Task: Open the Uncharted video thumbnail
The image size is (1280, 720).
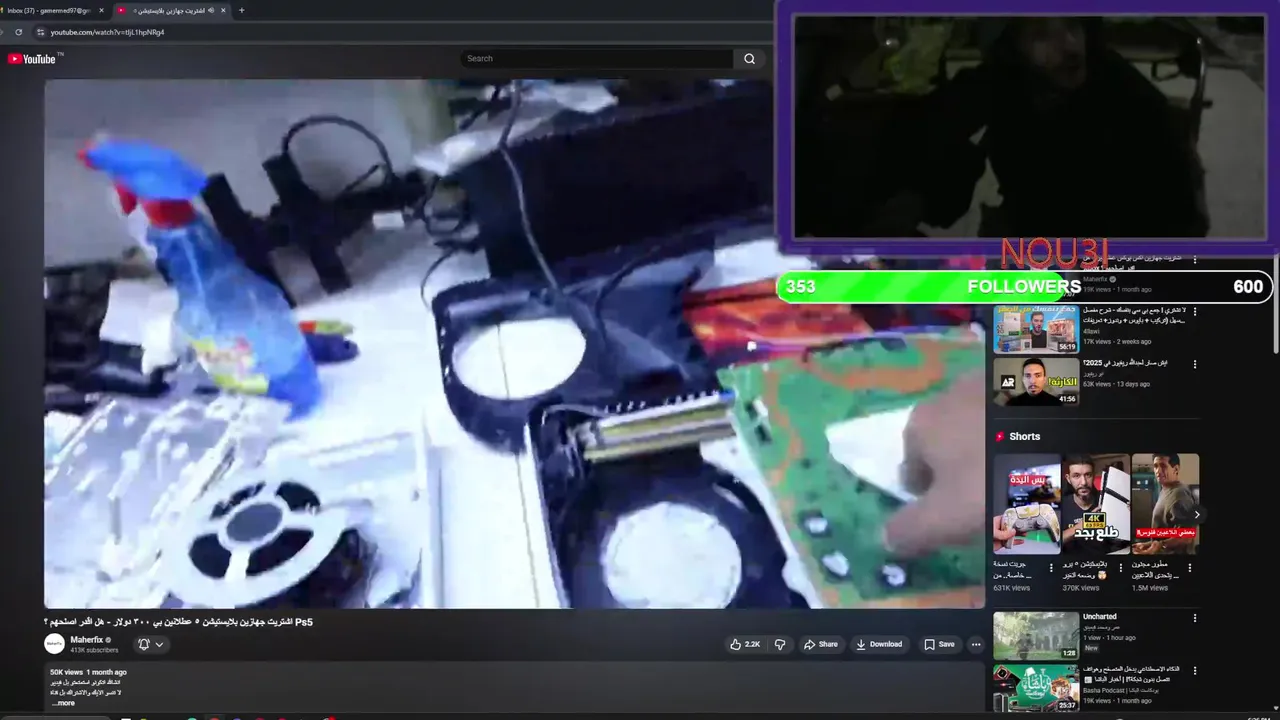Action: click(1036, 635)
